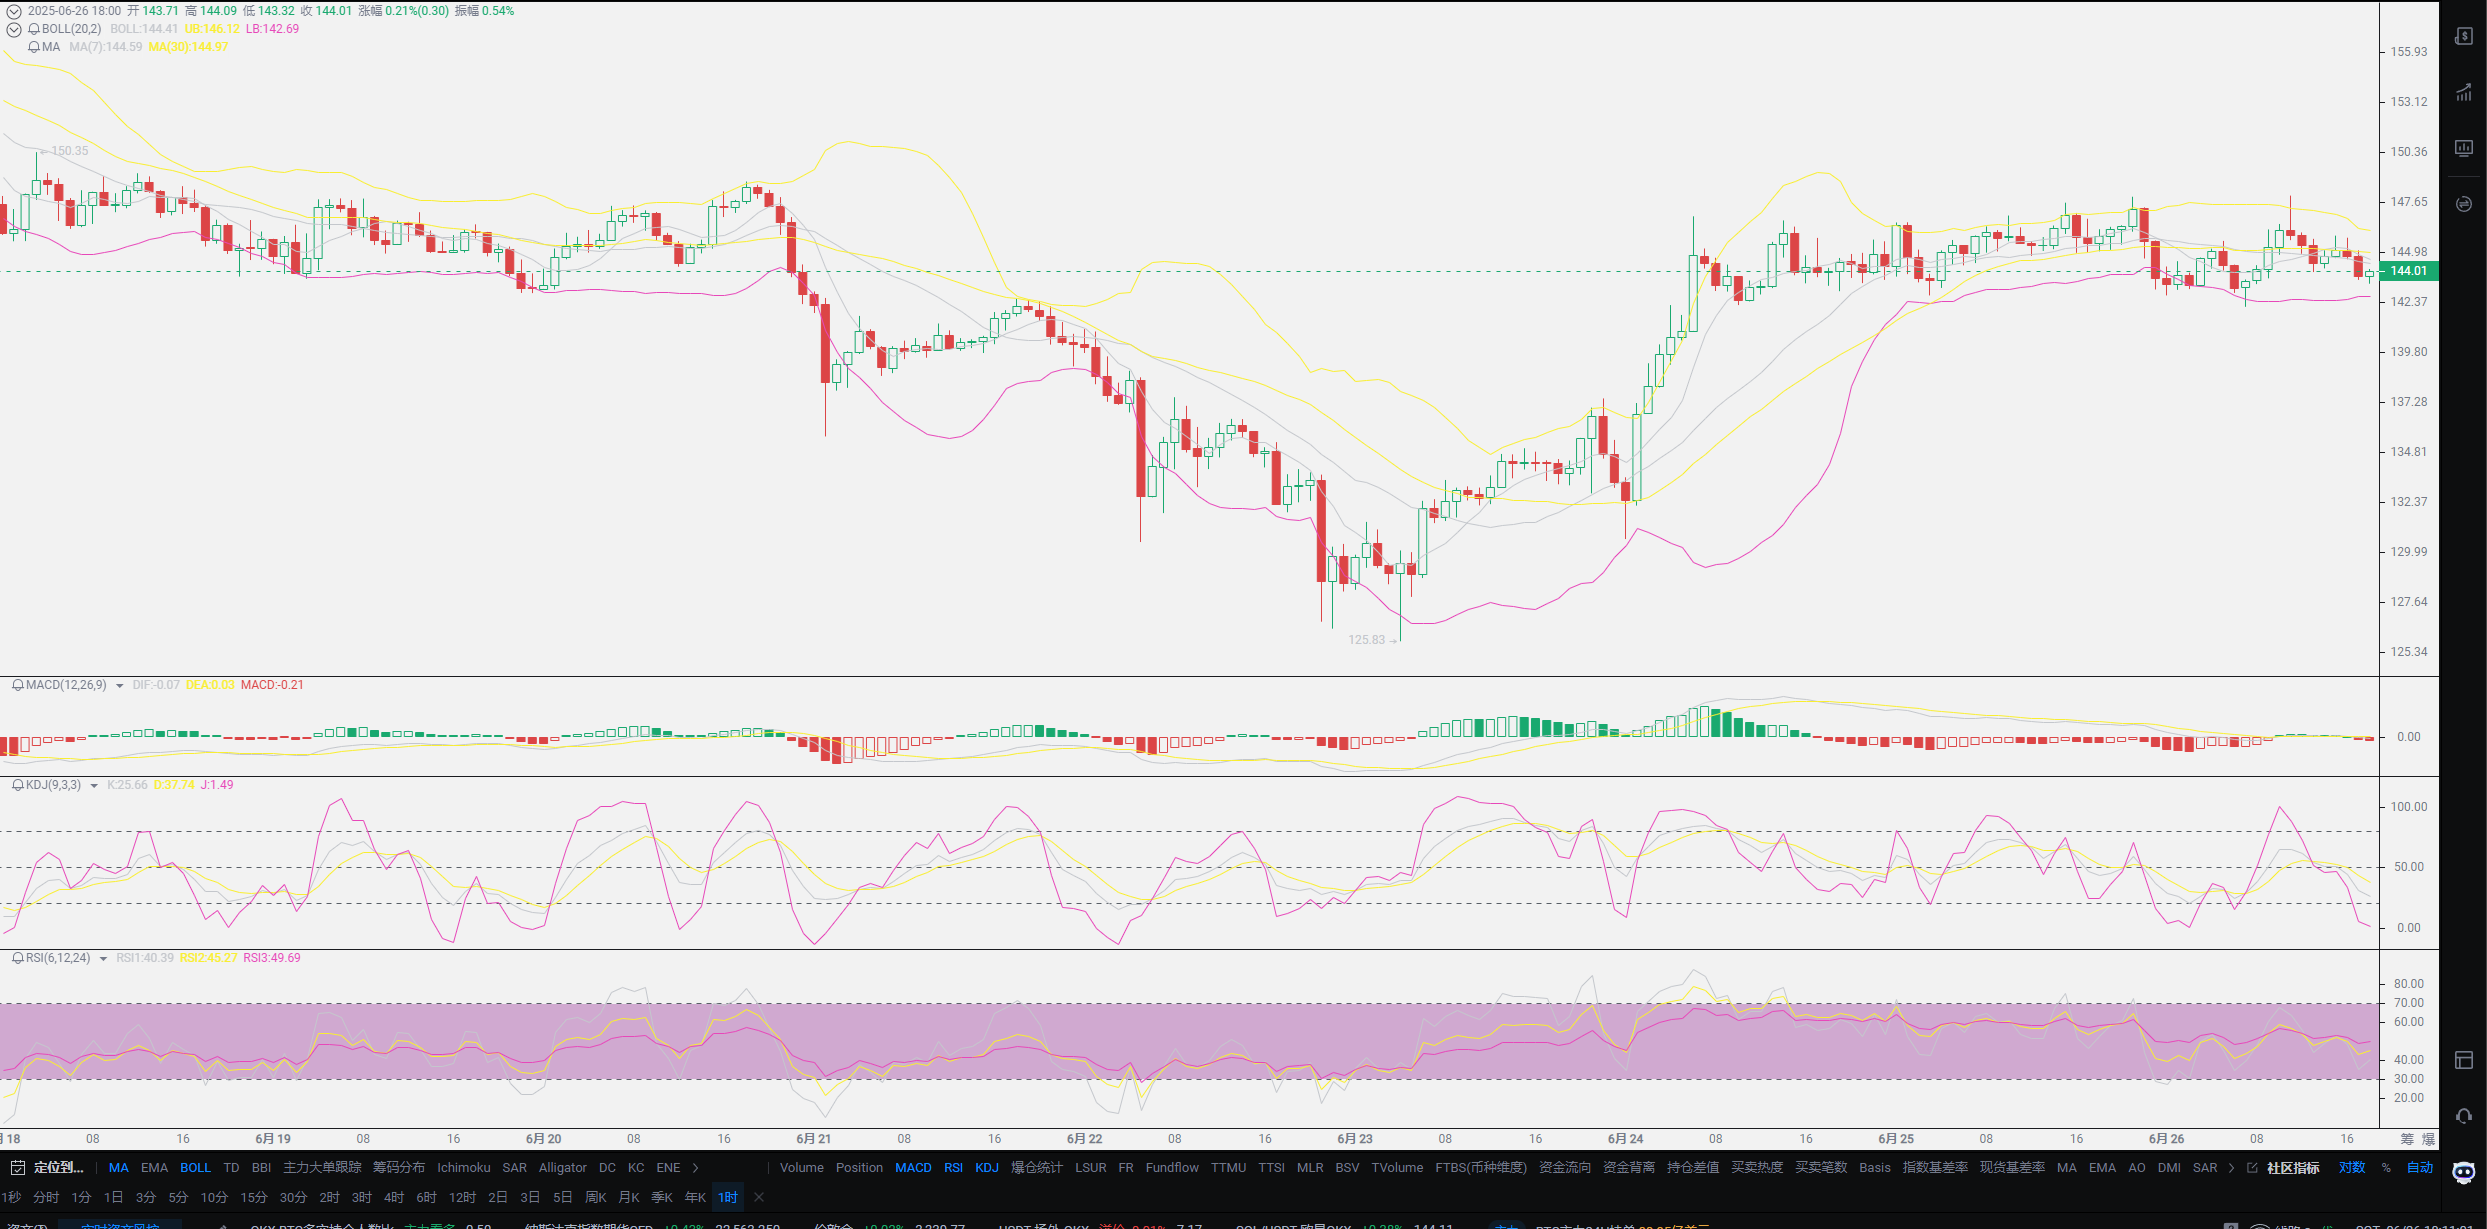Screen dimensions: 2487x1229
Task: Open the MACD(12,26,9) settings dropdown arrow
Action: [x=120, y=686]
